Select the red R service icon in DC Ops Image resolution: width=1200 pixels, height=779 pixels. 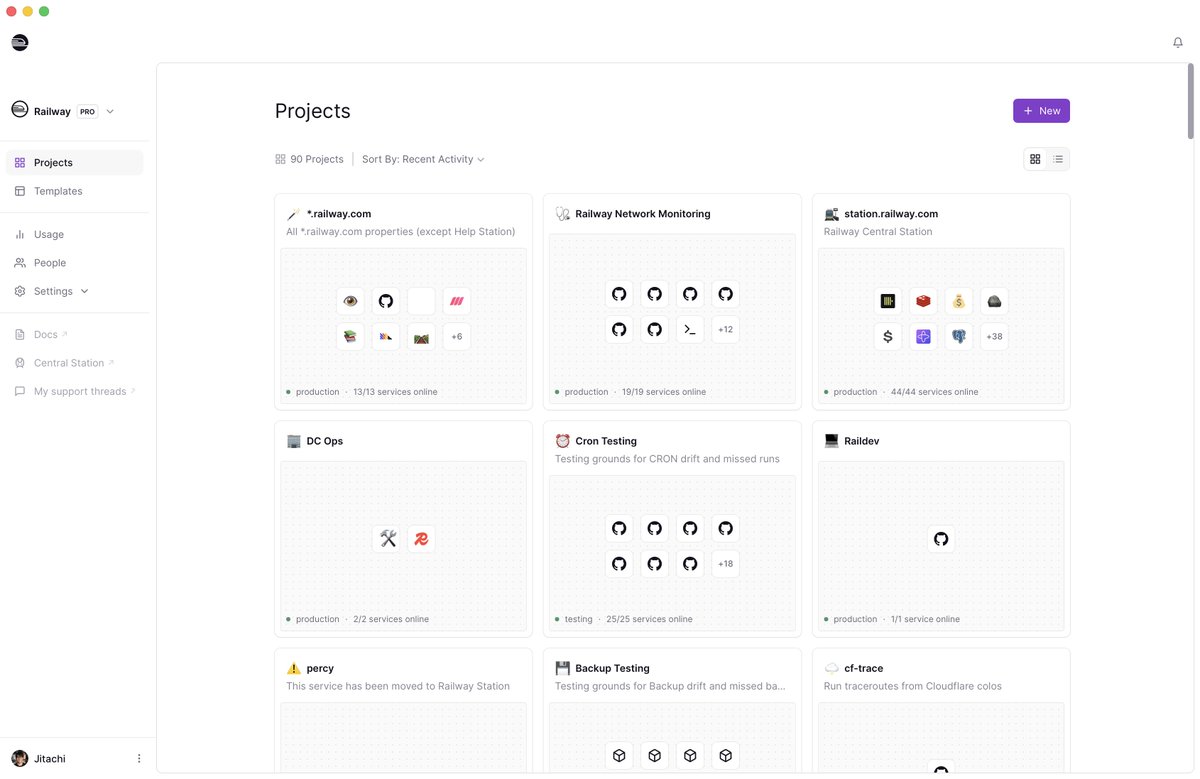(421, 539)
